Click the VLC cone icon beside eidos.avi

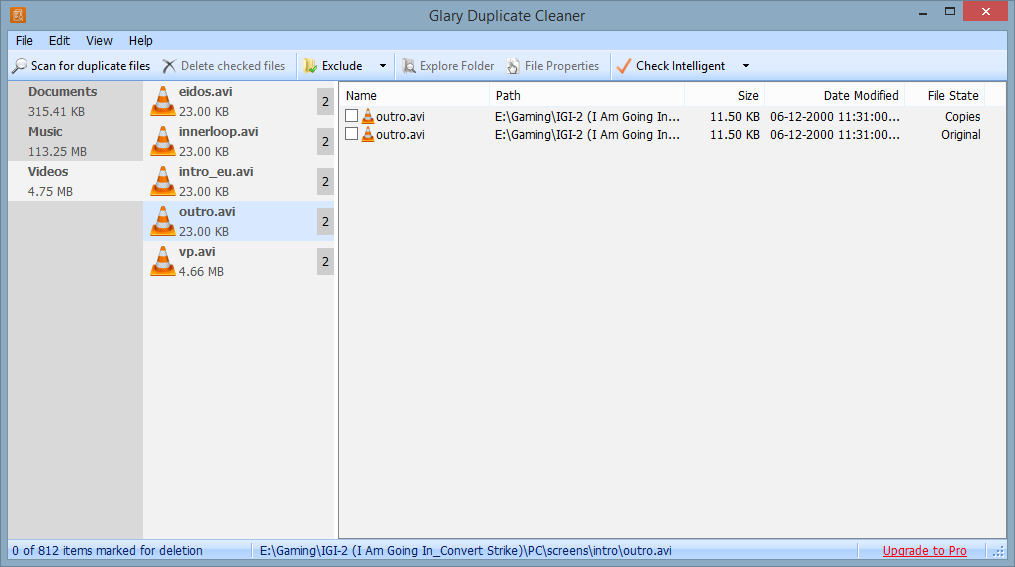[x=162, y=101]
